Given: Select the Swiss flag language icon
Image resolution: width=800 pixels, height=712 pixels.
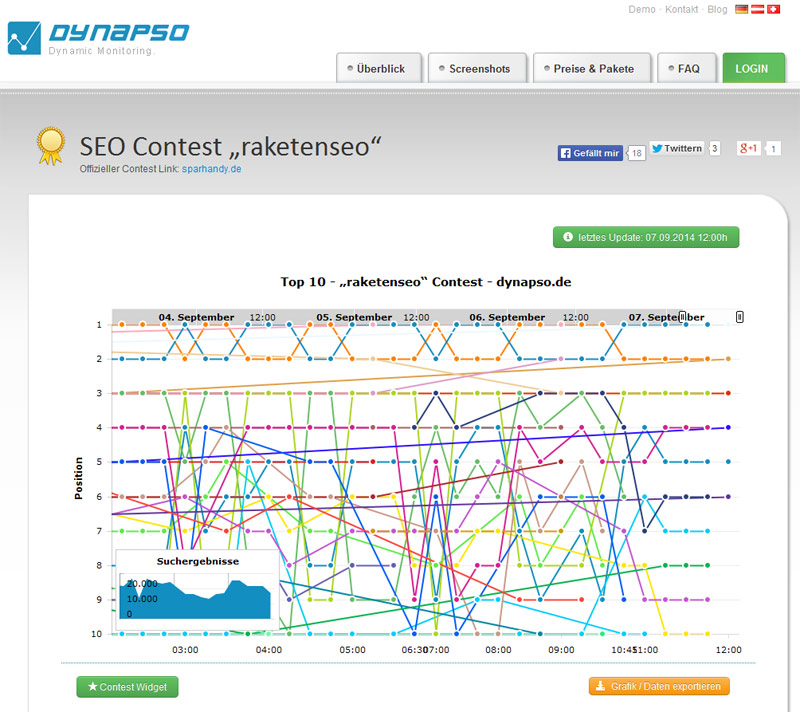Looking at the screenshot, I should (774, 9).
